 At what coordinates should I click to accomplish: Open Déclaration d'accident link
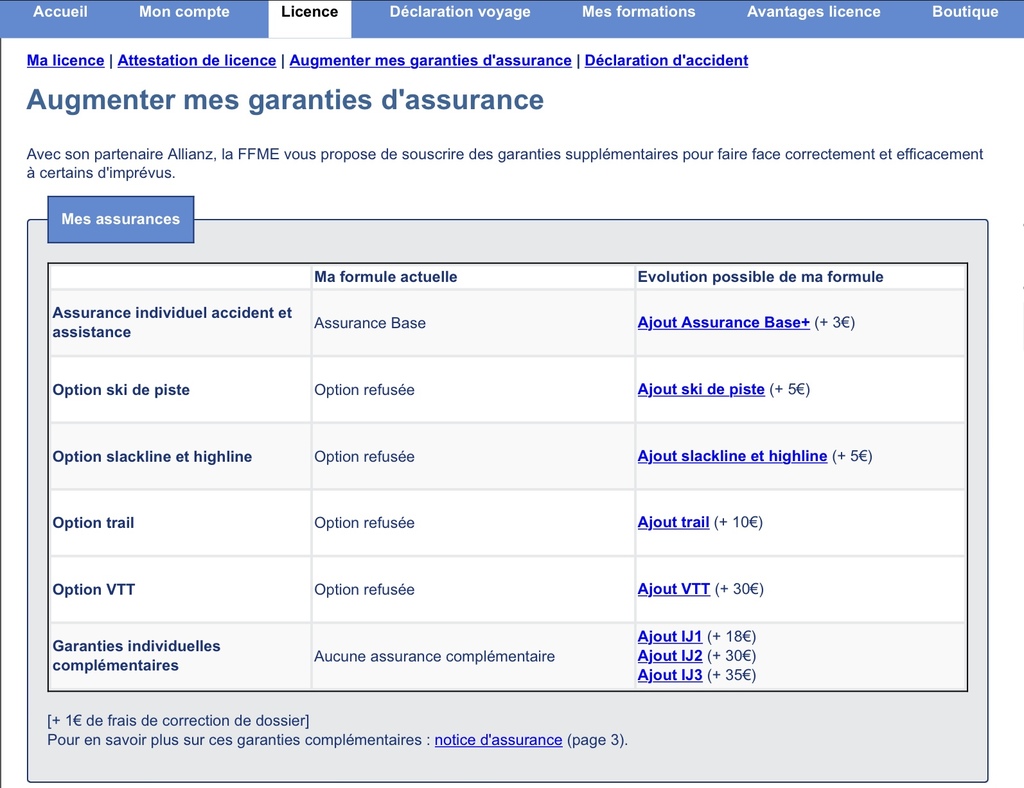(666, 60)
